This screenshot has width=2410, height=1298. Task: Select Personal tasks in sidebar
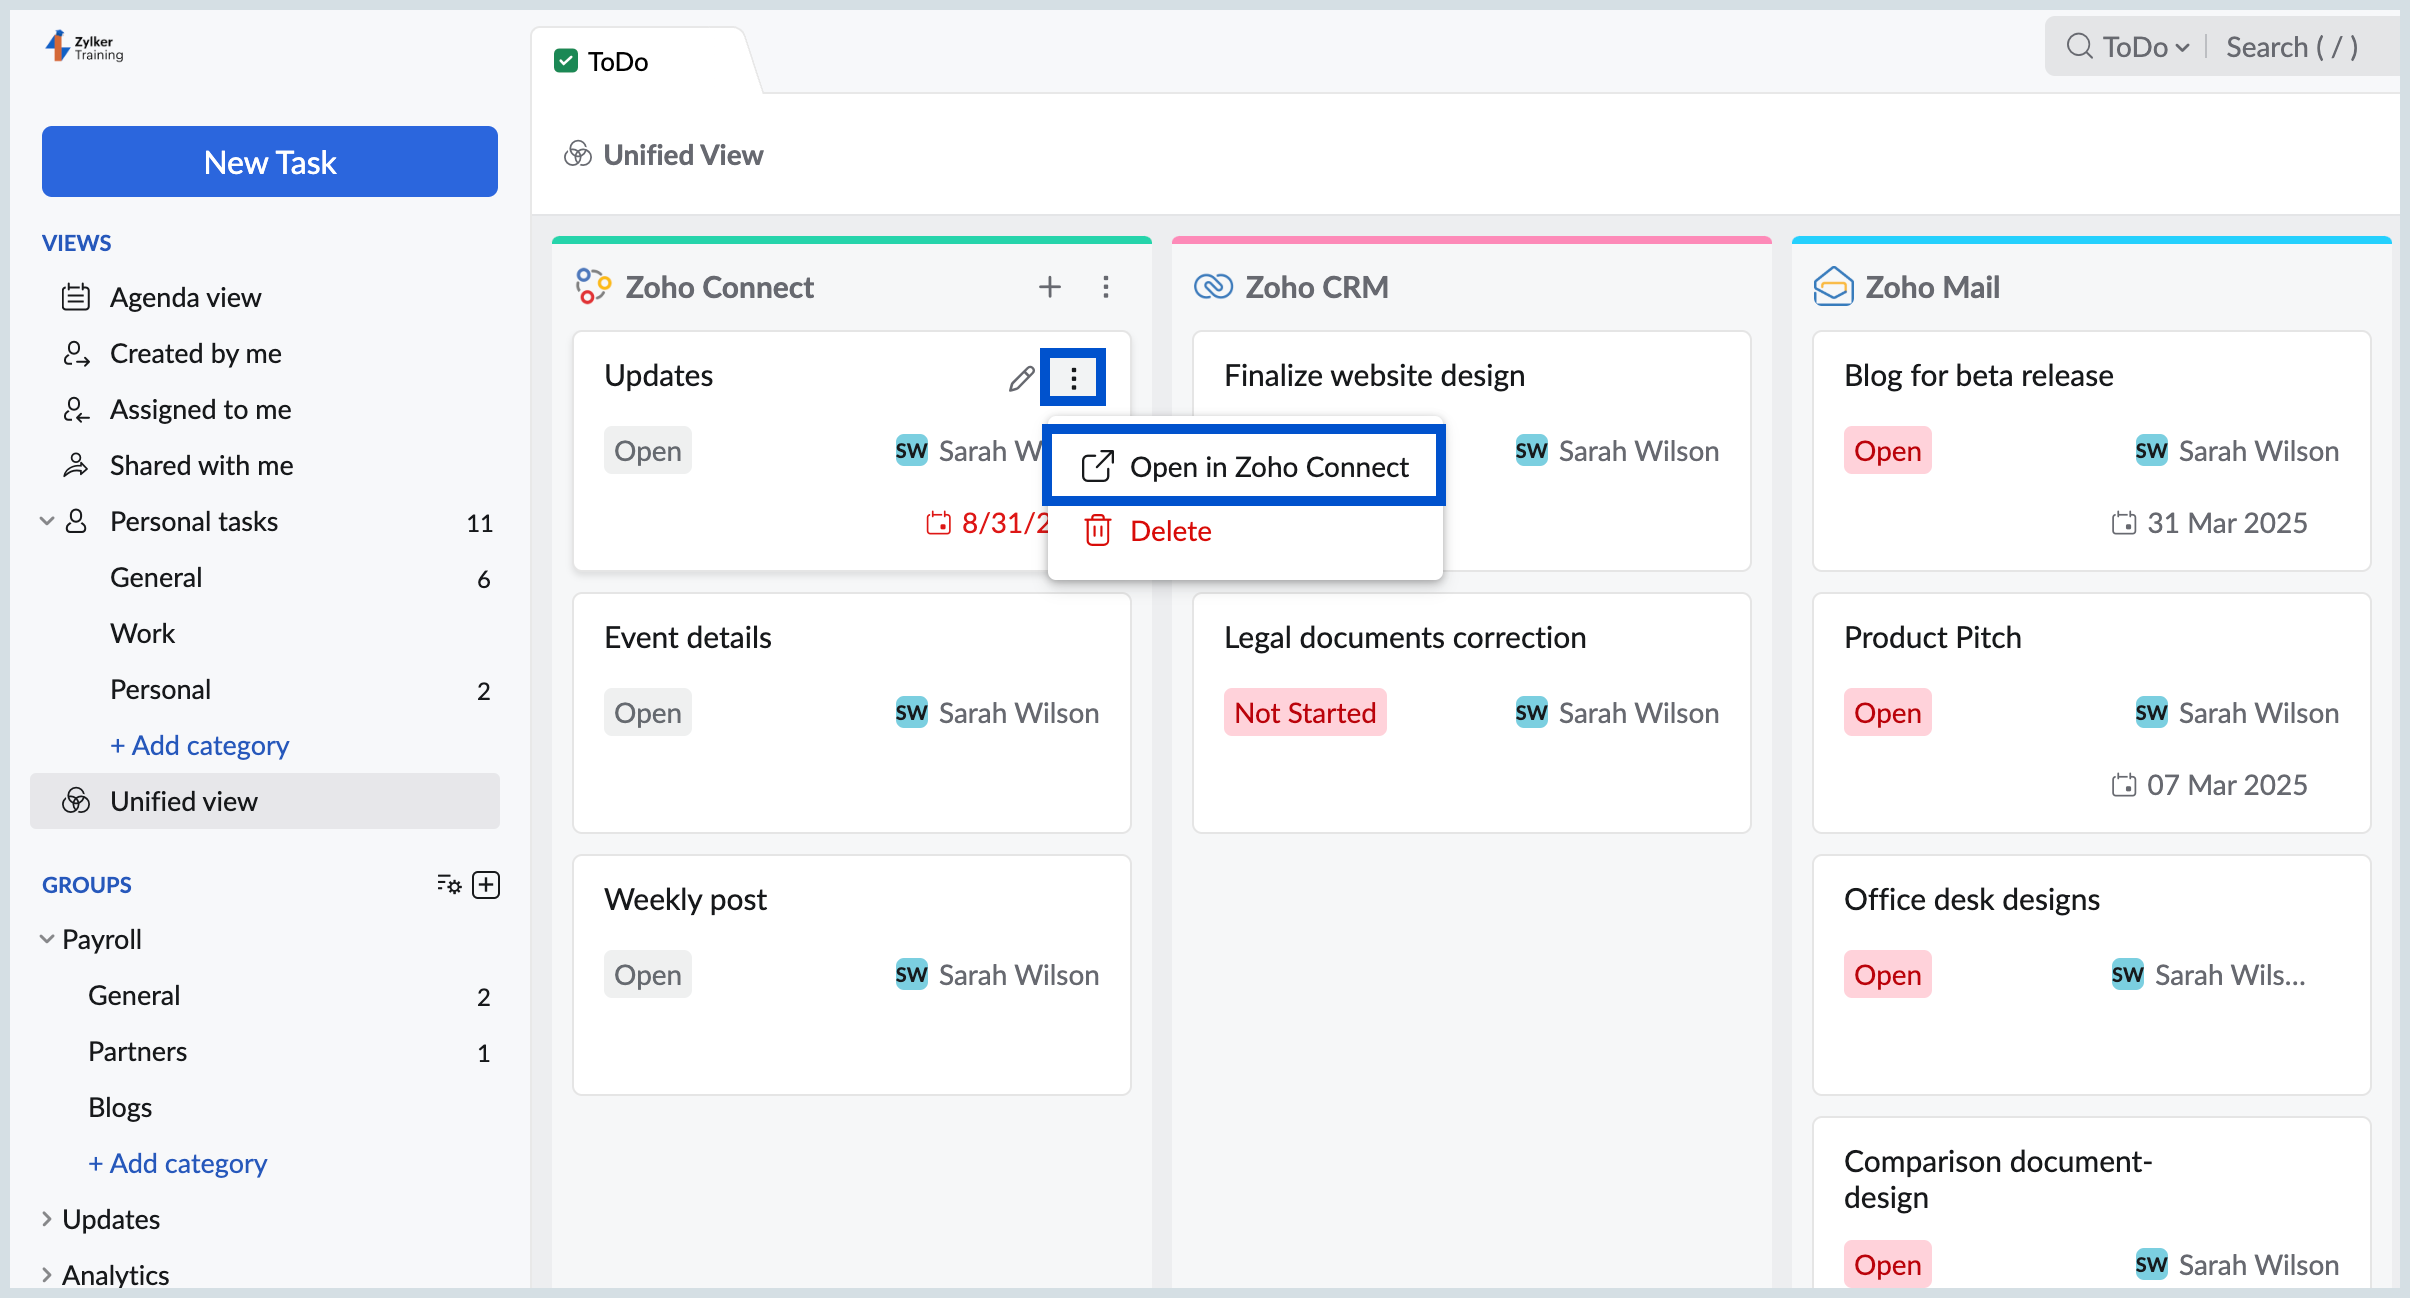194,521
